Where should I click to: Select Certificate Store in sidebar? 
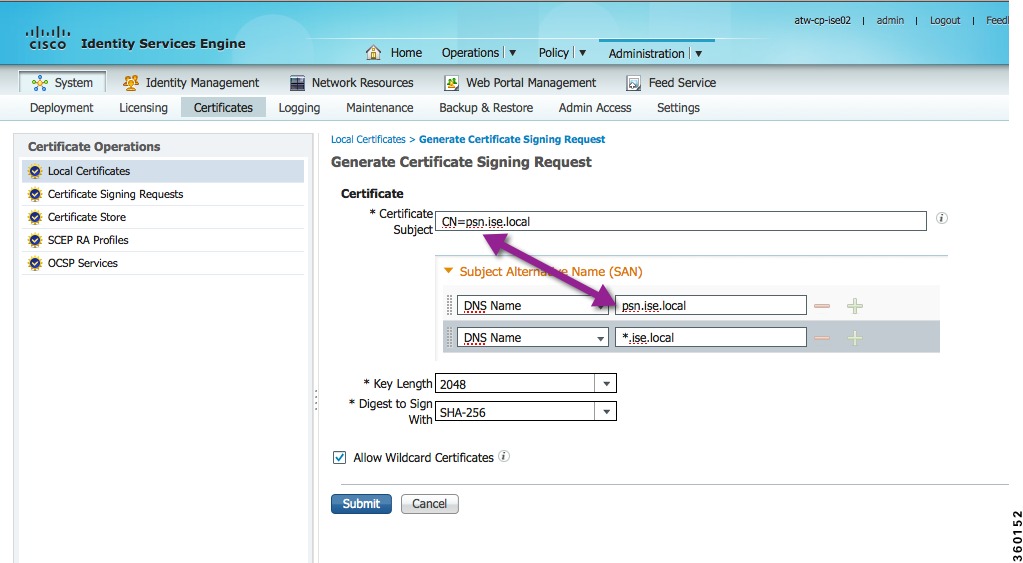(x=163, y=217)
